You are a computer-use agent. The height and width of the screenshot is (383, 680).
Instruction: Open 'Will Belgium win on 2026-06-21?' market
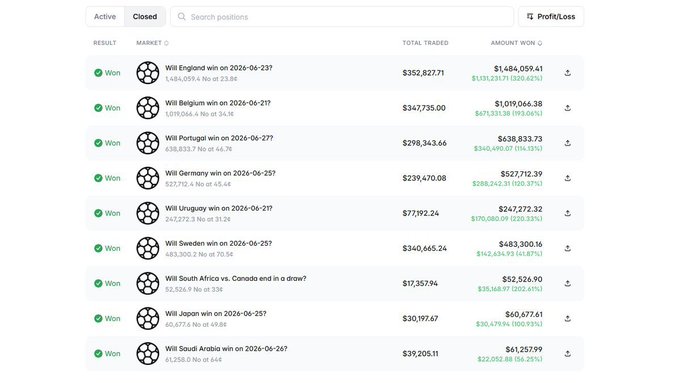point(218,103)
